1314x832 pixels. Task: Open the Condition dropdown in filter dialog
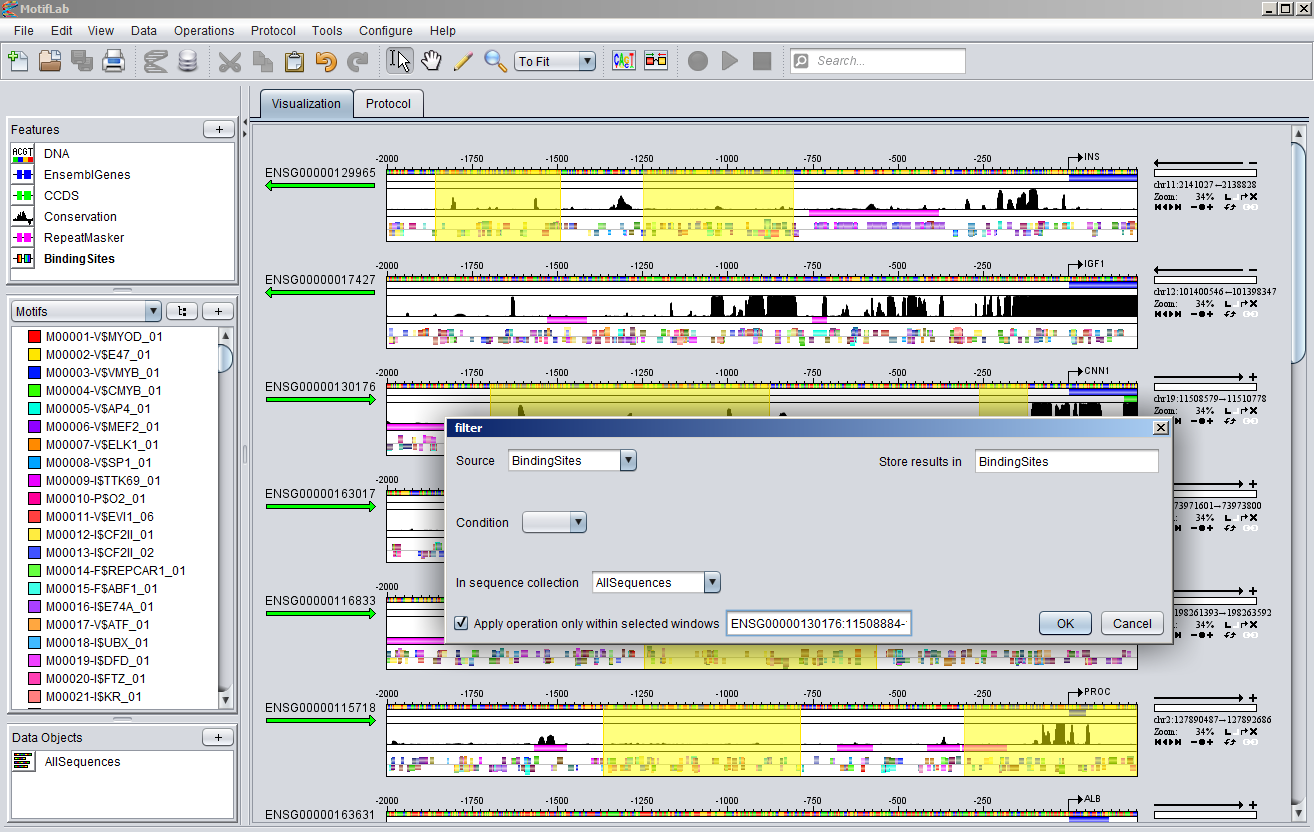[578, 522]
